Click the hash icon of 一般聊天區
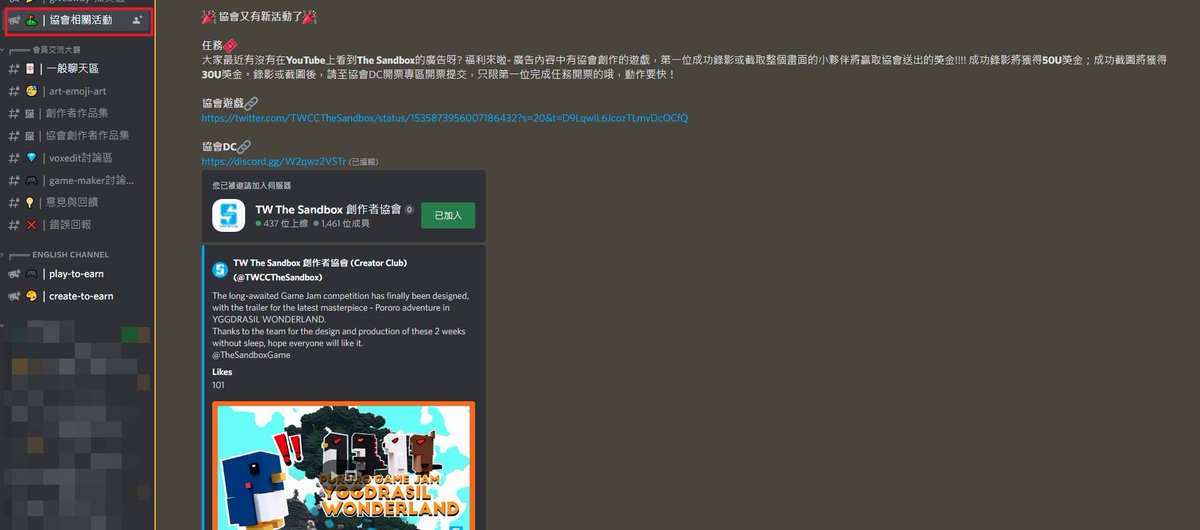Screen dimensions: 1200x530 pyautogui.click(x=13, y=68)
